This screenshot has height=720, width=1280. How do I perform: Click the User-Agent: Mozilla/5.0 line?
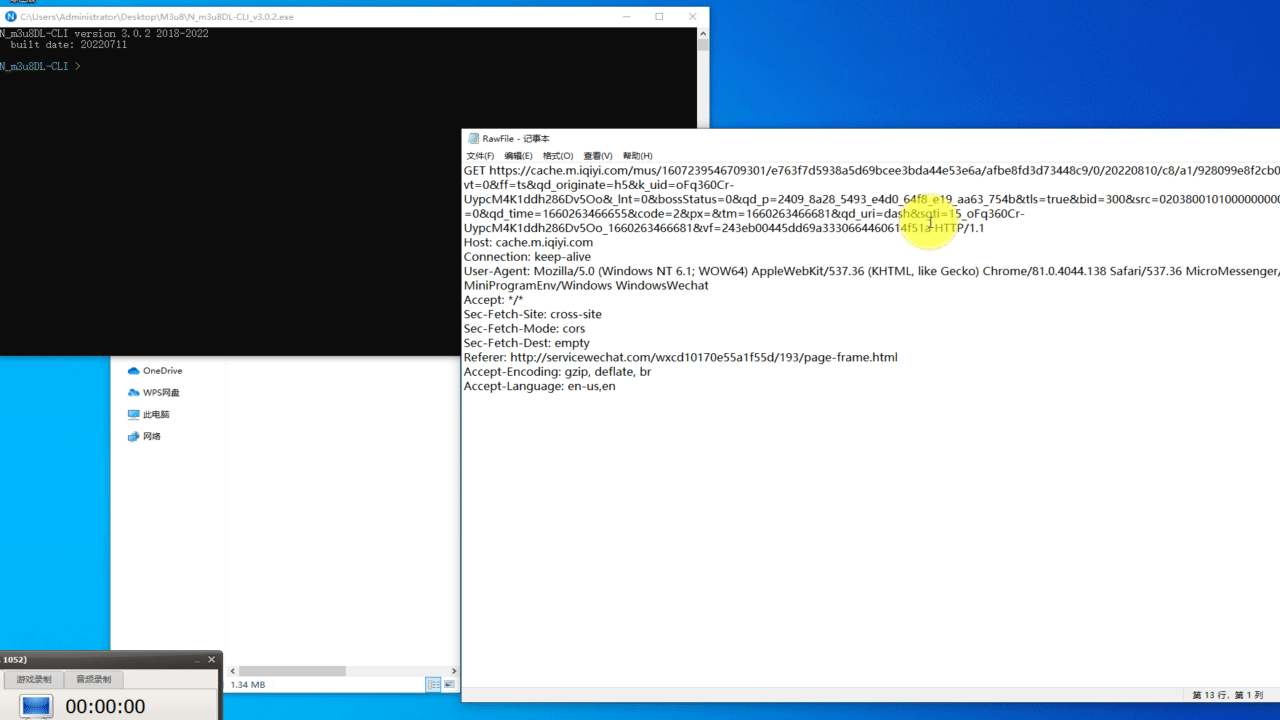[871, 271]
